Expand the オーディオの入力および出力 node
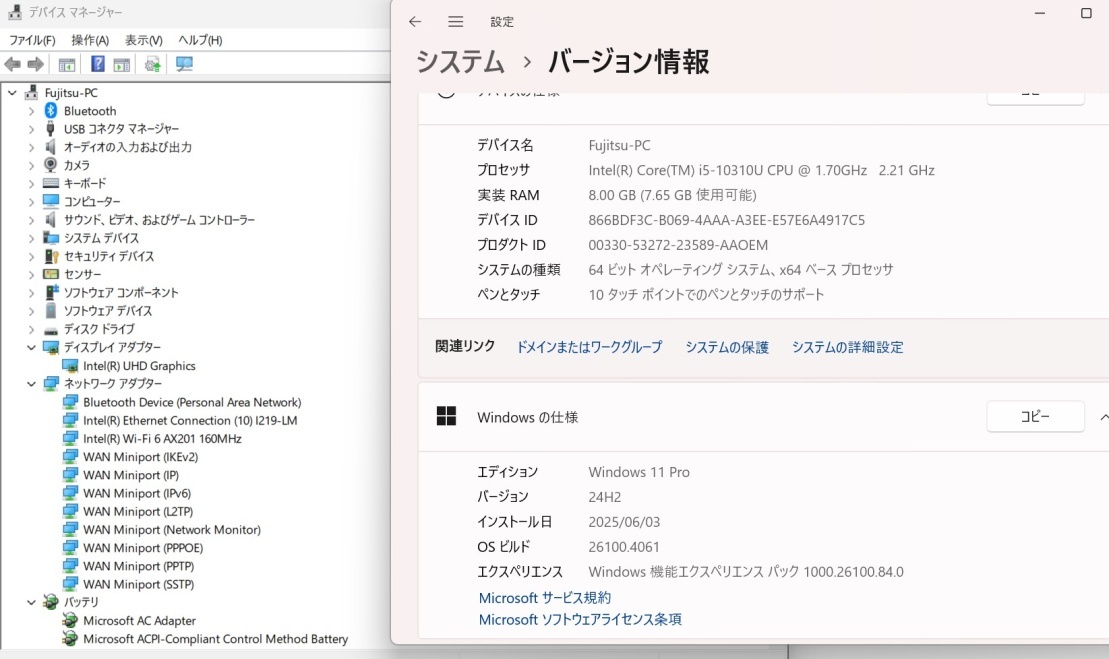 click(x=31, y=147)
